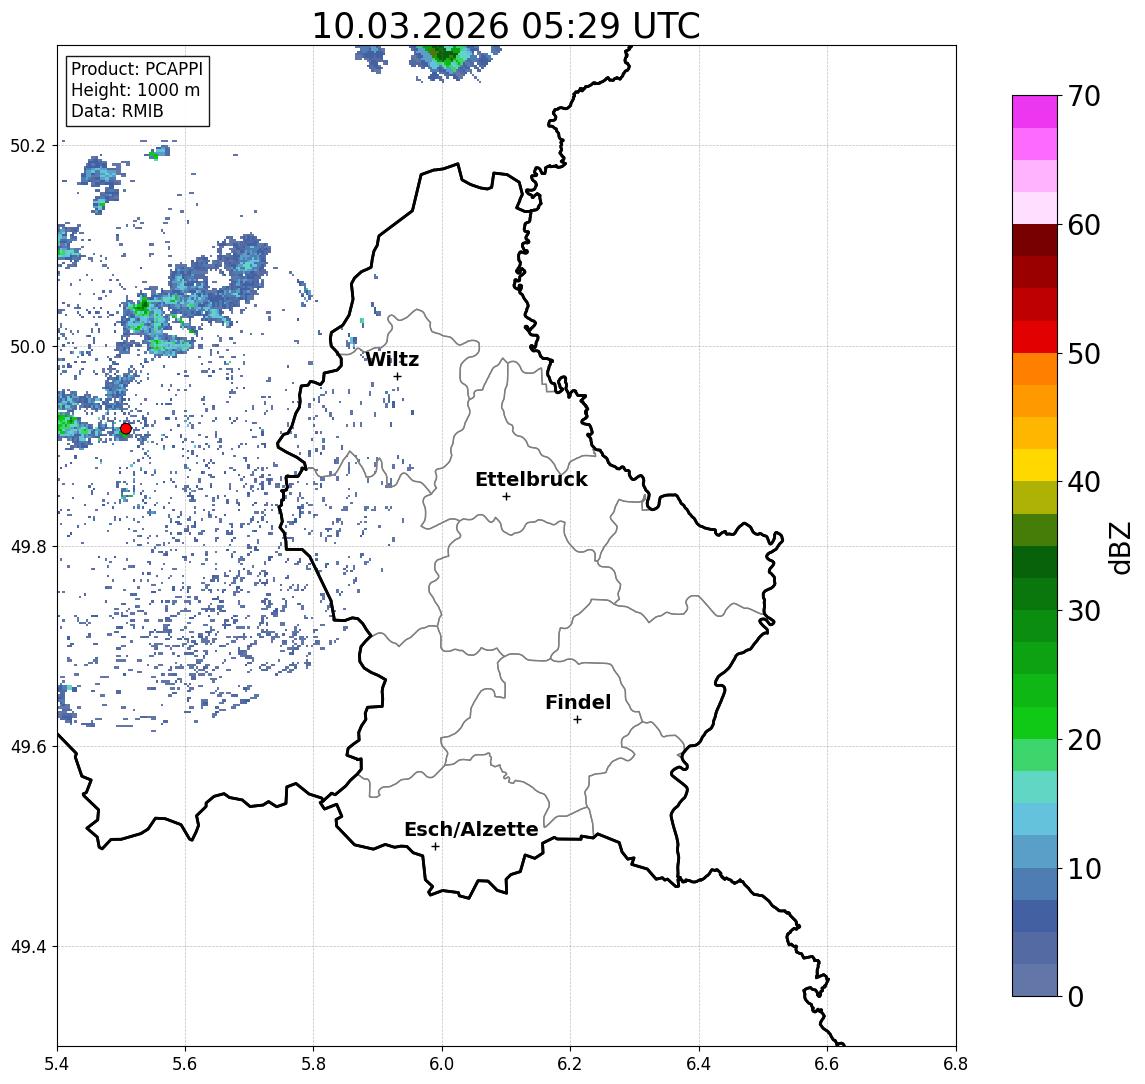Click the Wiltz station cross marker

pos(397,376)
